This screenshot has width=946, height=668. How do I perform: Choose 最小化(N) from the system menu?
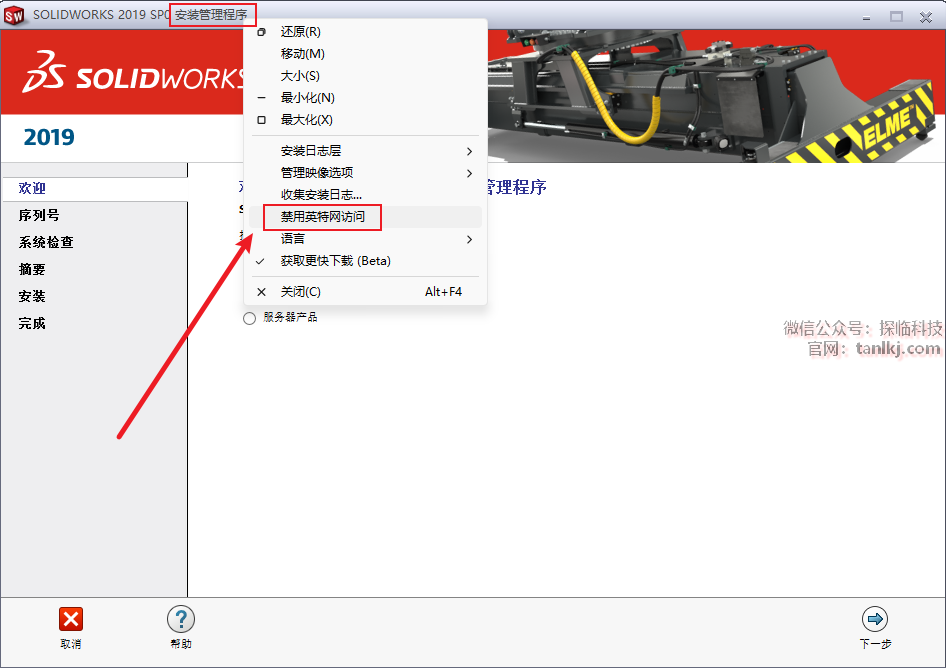364,98
